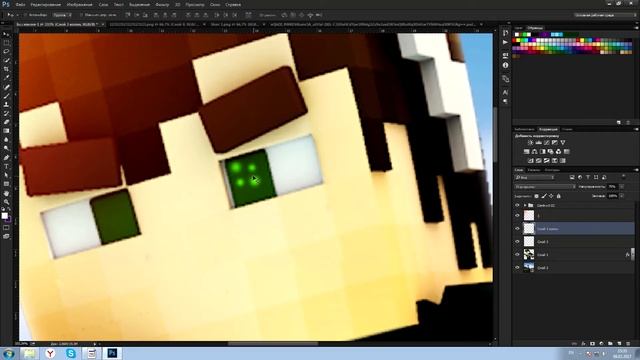Open the Layers panel flyout menu
The height and width of the screenshot is (360, 640).
(636, 170)
